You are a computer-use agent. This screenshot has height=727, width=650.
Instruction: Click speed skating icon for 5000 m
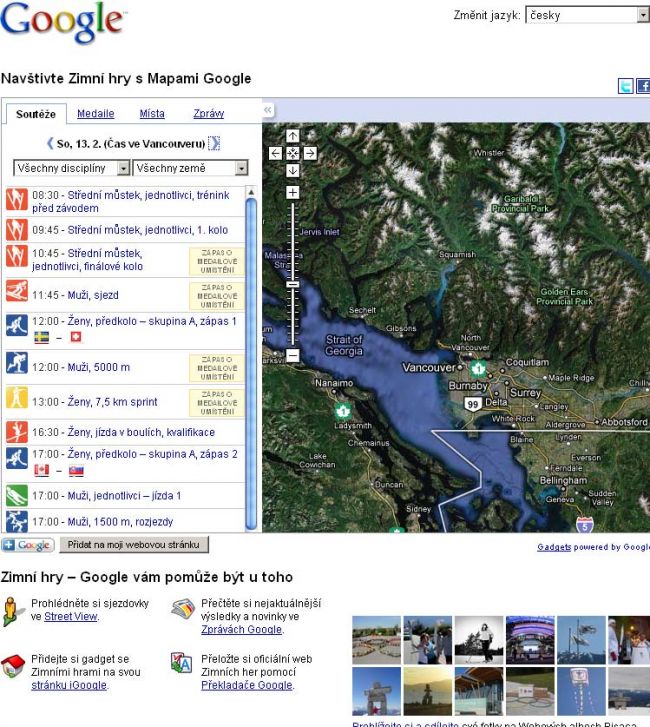[x=17, y=363]
